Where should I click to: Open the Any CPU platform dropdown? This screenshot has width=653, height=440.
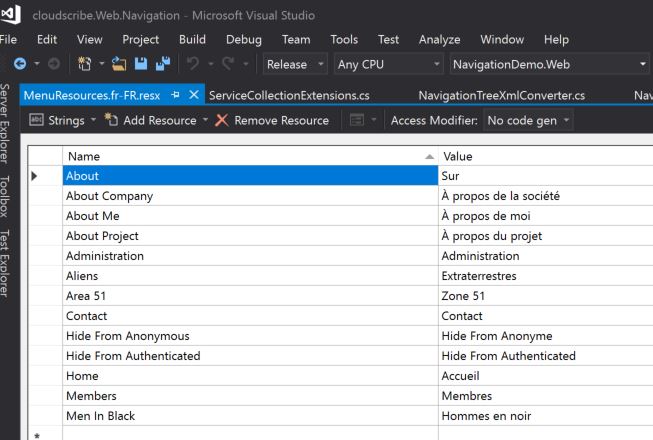click(x=389, y=64)
